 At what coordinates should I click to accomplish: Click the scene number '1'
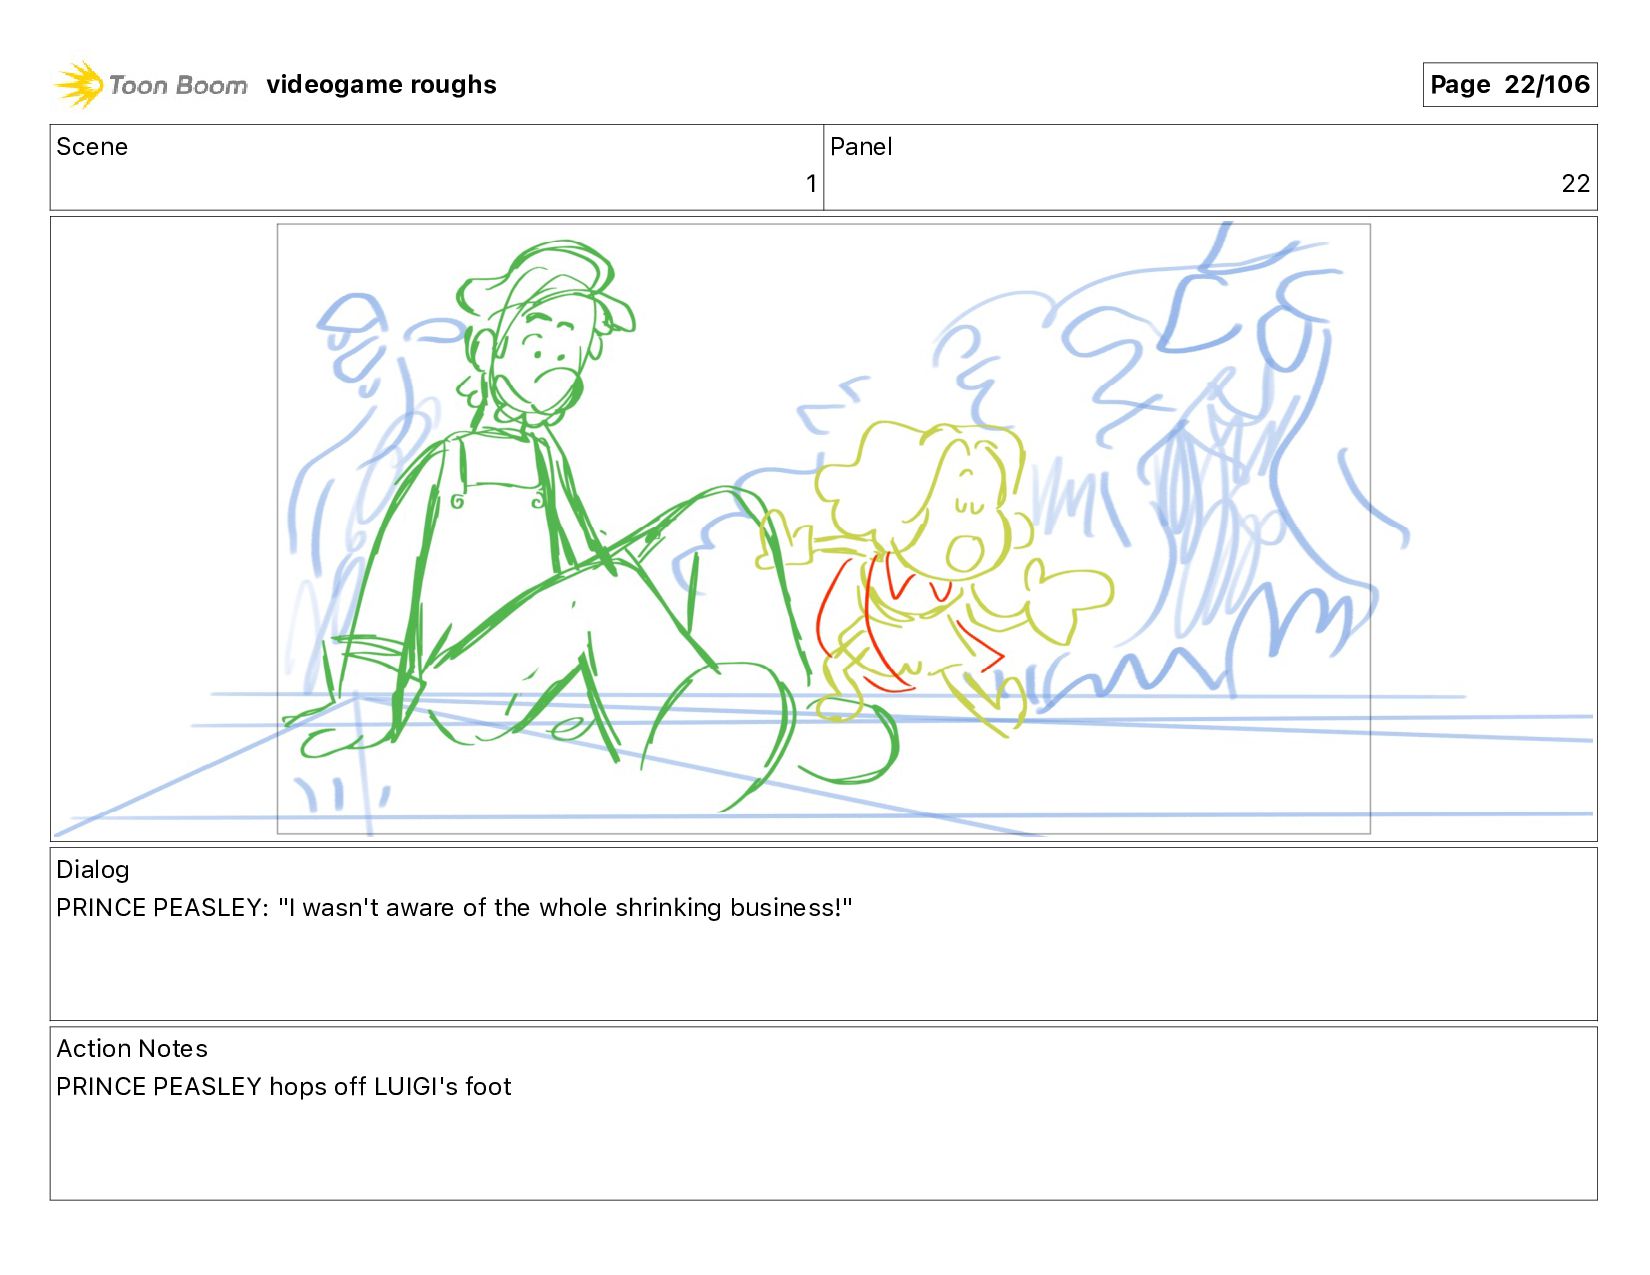coord(811,183)
